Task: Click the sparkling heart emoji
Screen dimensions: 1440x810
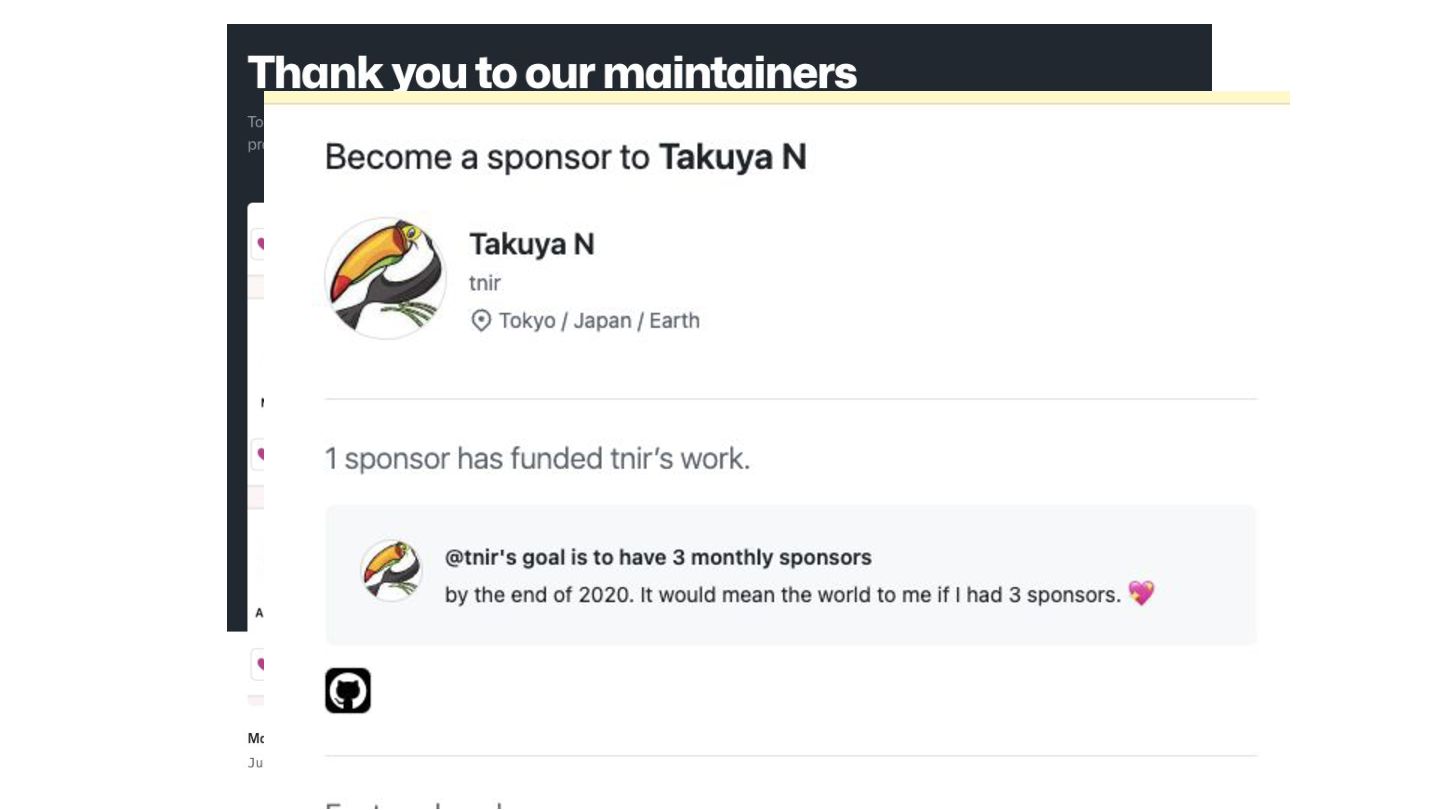Action: 1141,594
